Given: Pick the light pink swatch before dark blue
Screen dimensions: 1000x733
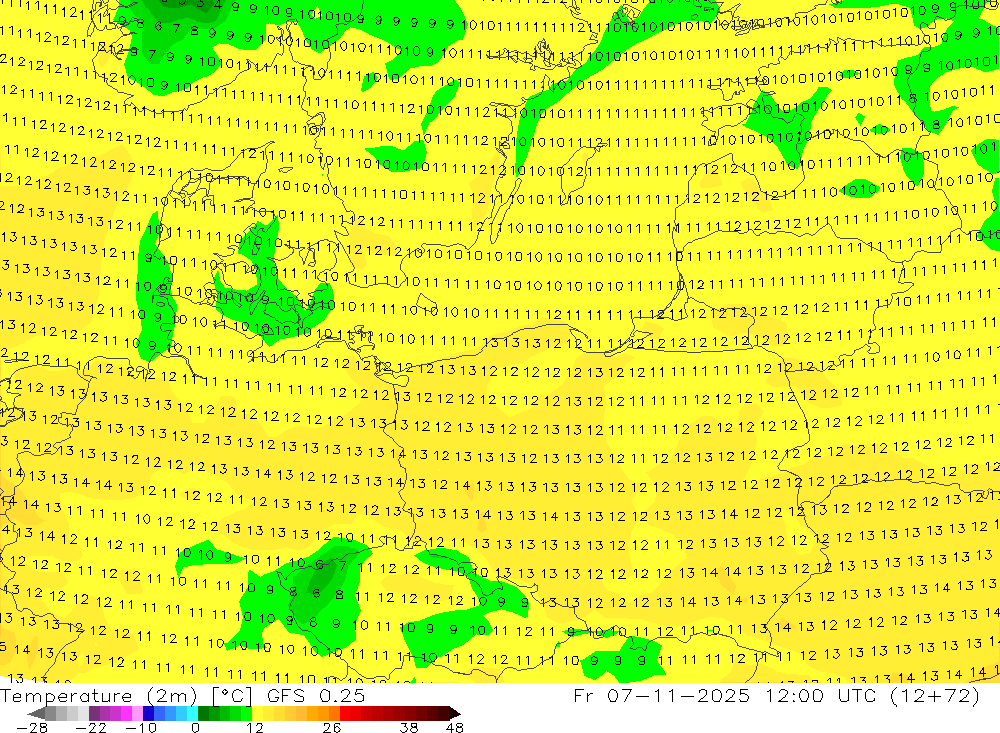Looking at the screenshot, I should [x=137, y=713].
